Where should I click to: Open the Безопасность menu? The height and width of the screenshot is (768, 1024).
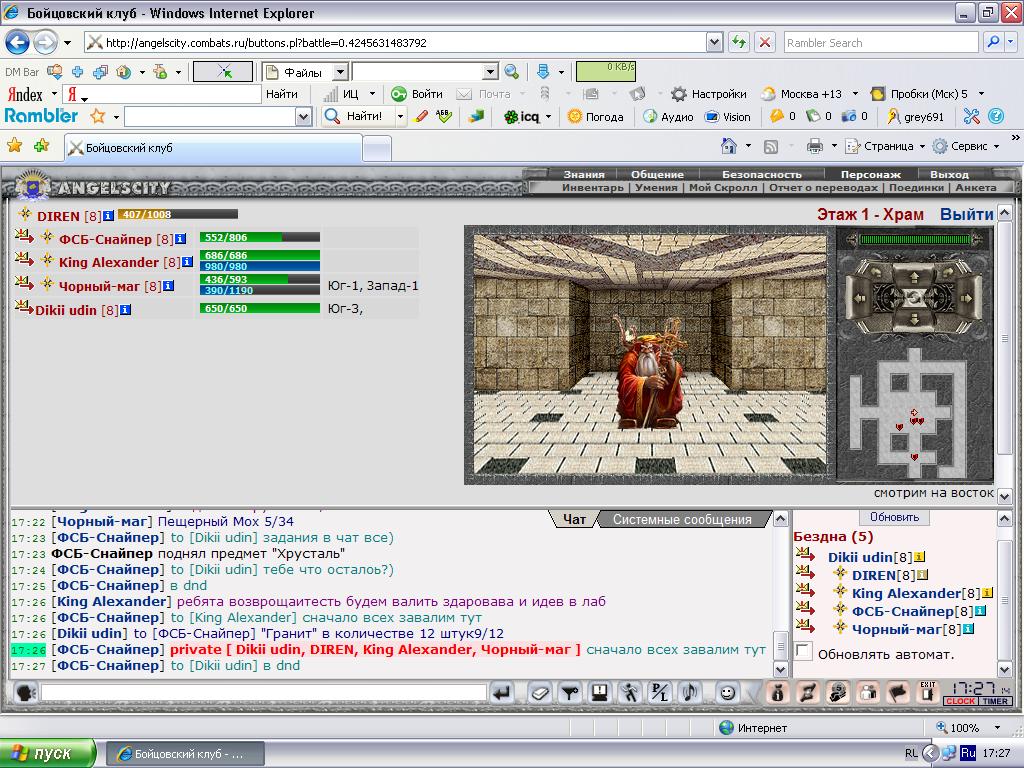pyautogui.click(x=761, y=174)
